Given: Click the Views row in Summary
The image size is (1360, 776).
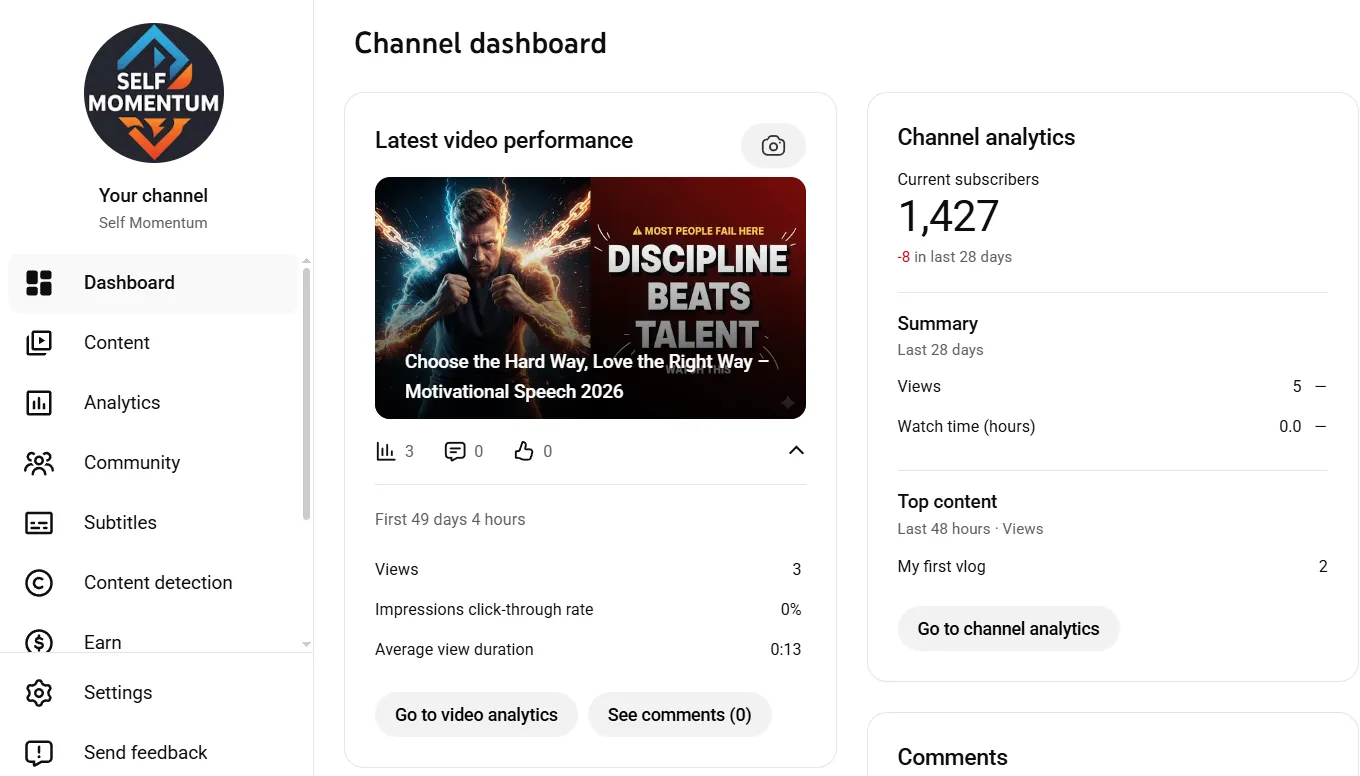Looking at the screenshot, I should (x=1113, y=387).
